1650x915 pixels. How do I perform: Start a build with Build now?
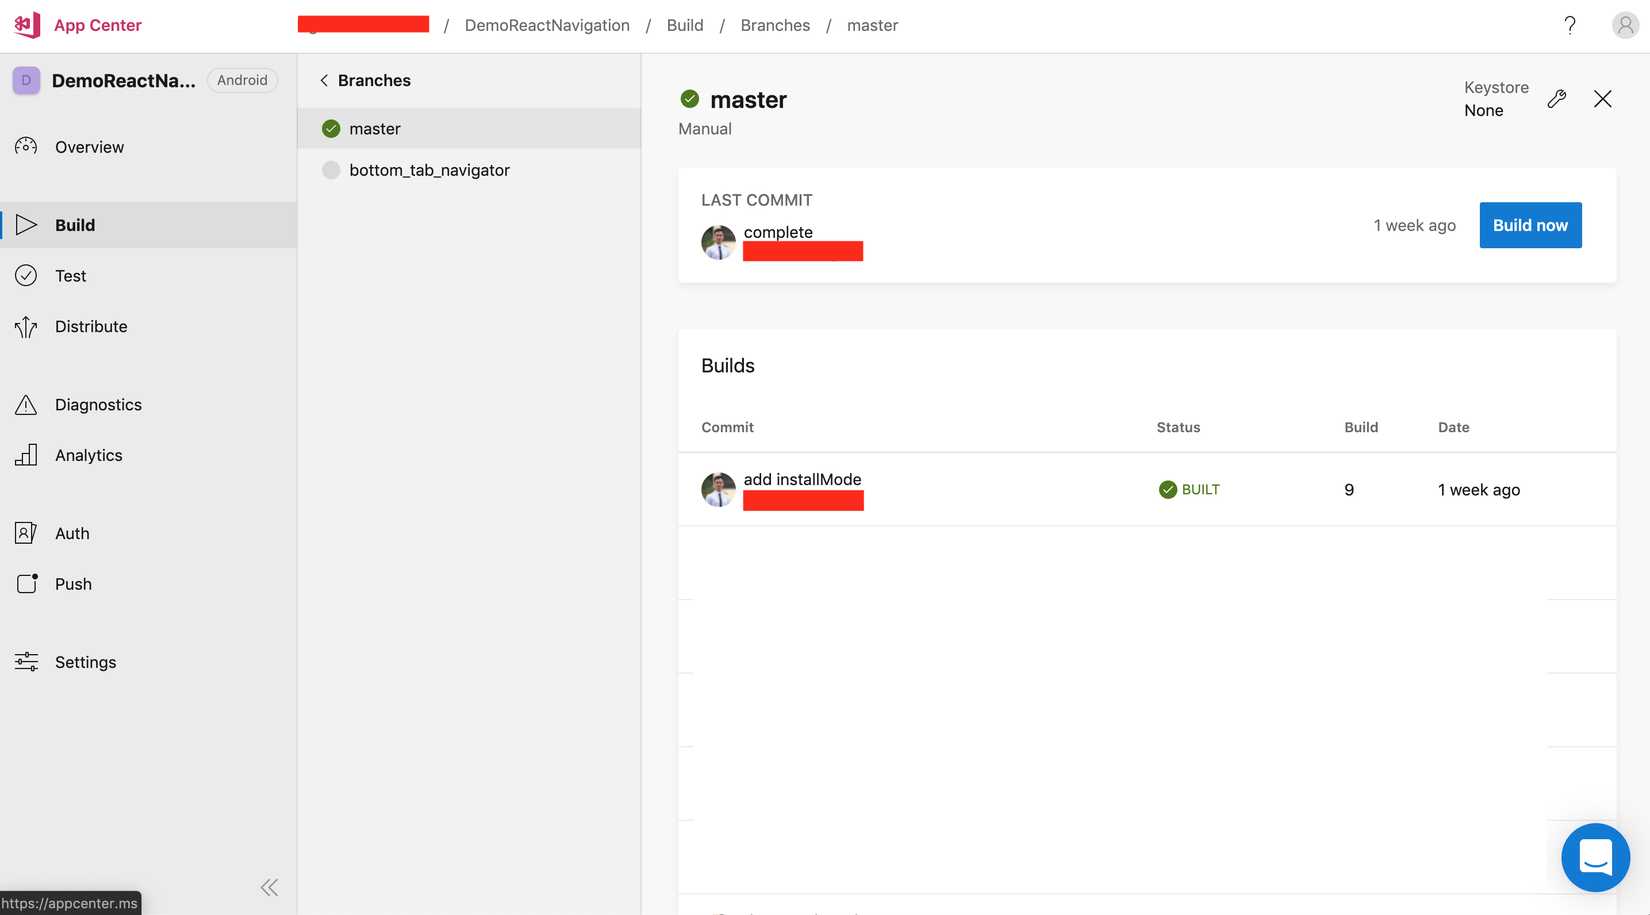[x=1530, y=225]
